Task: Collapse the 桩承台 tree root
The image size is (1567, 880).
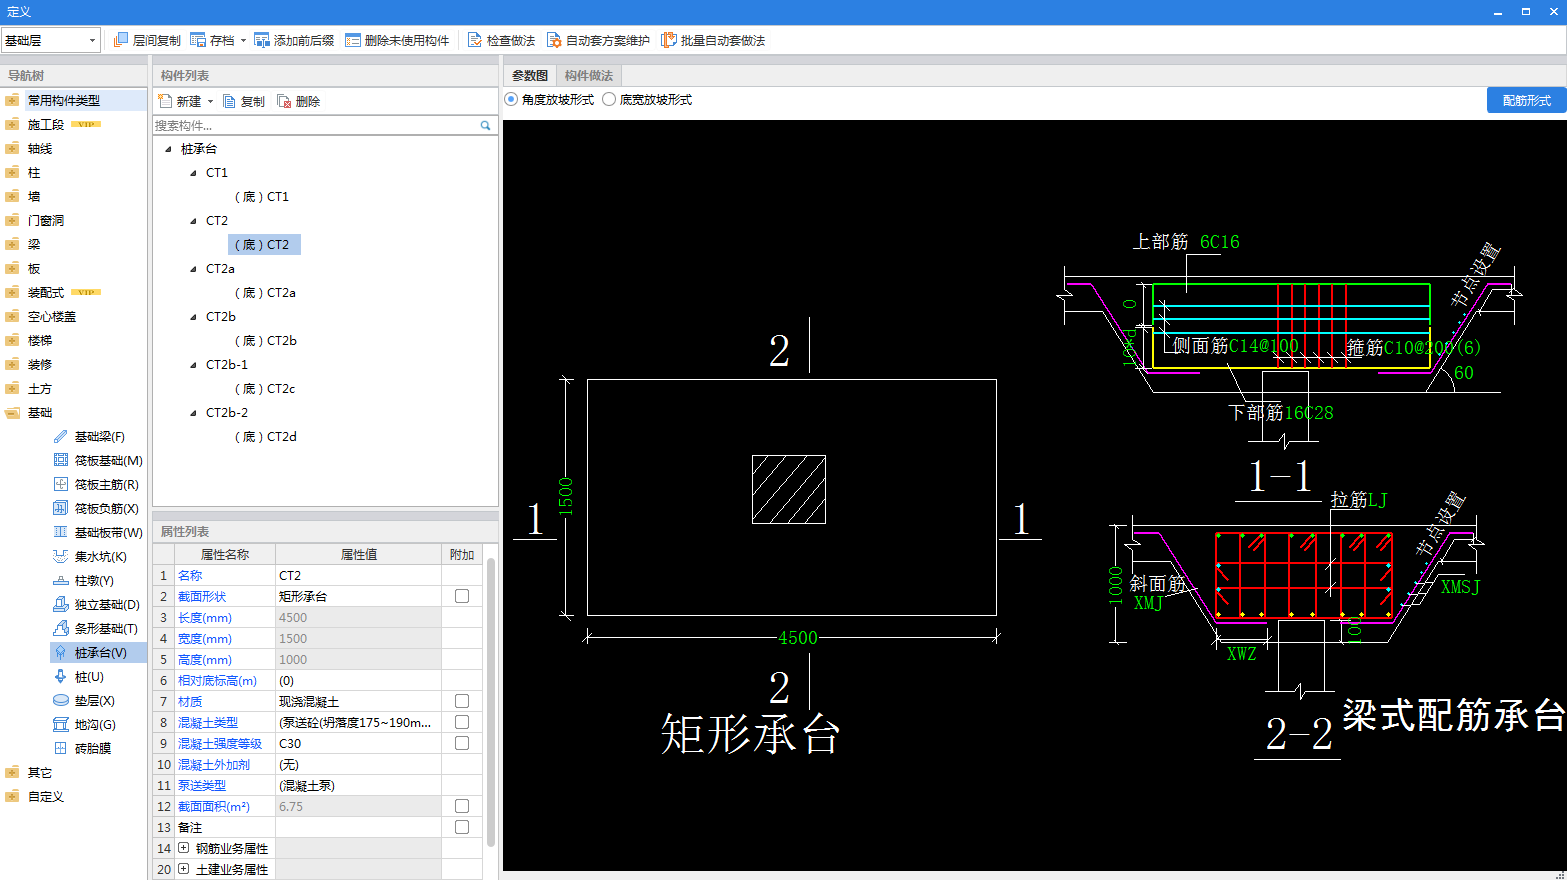Action: click(168, 149)
